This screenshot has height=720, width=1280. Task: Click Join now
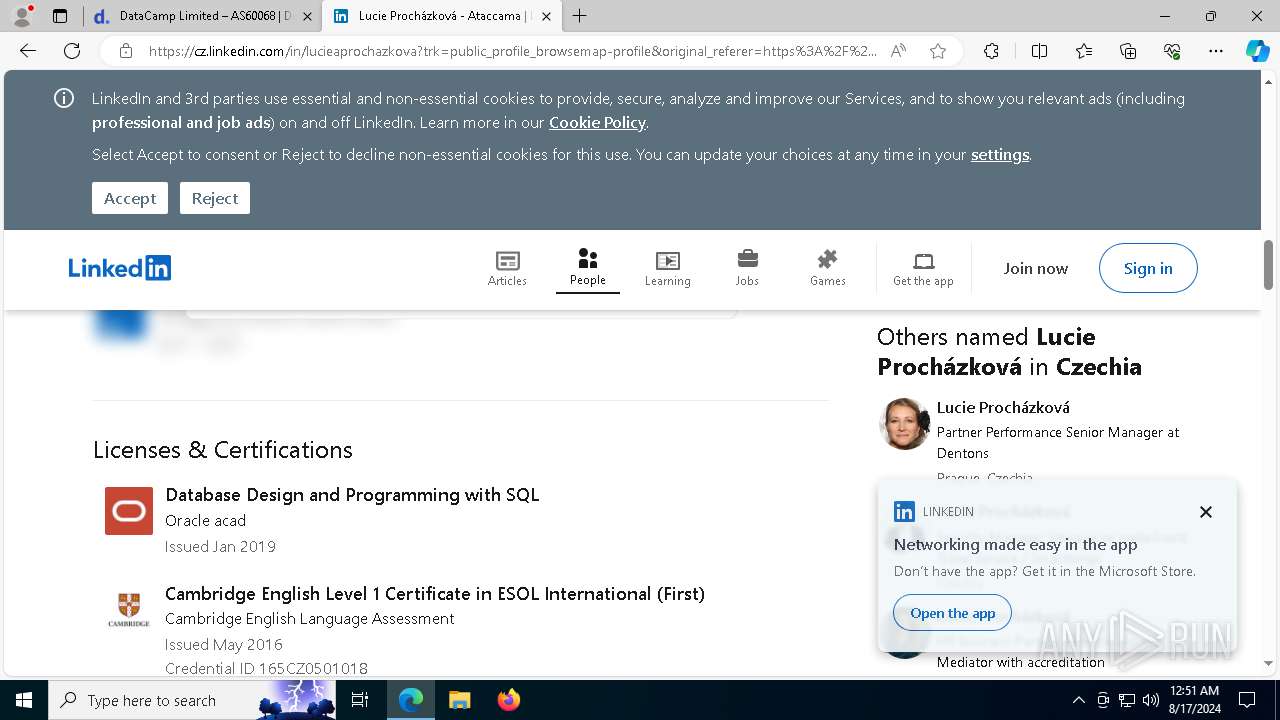pyautogui.click(x=1036, y=268)
